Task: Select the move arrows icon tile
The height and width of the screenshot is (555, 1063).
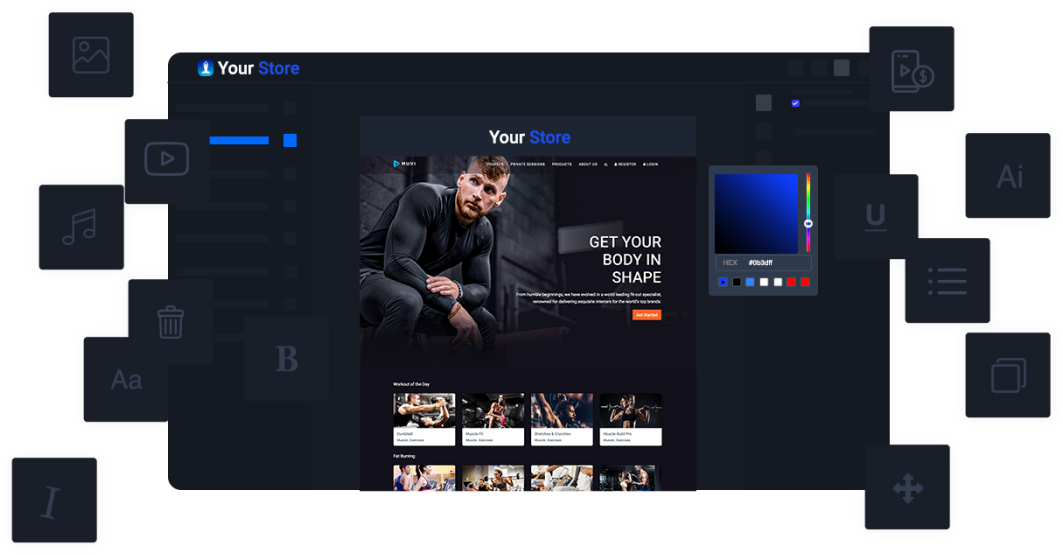Action: (x=907, y=488)
